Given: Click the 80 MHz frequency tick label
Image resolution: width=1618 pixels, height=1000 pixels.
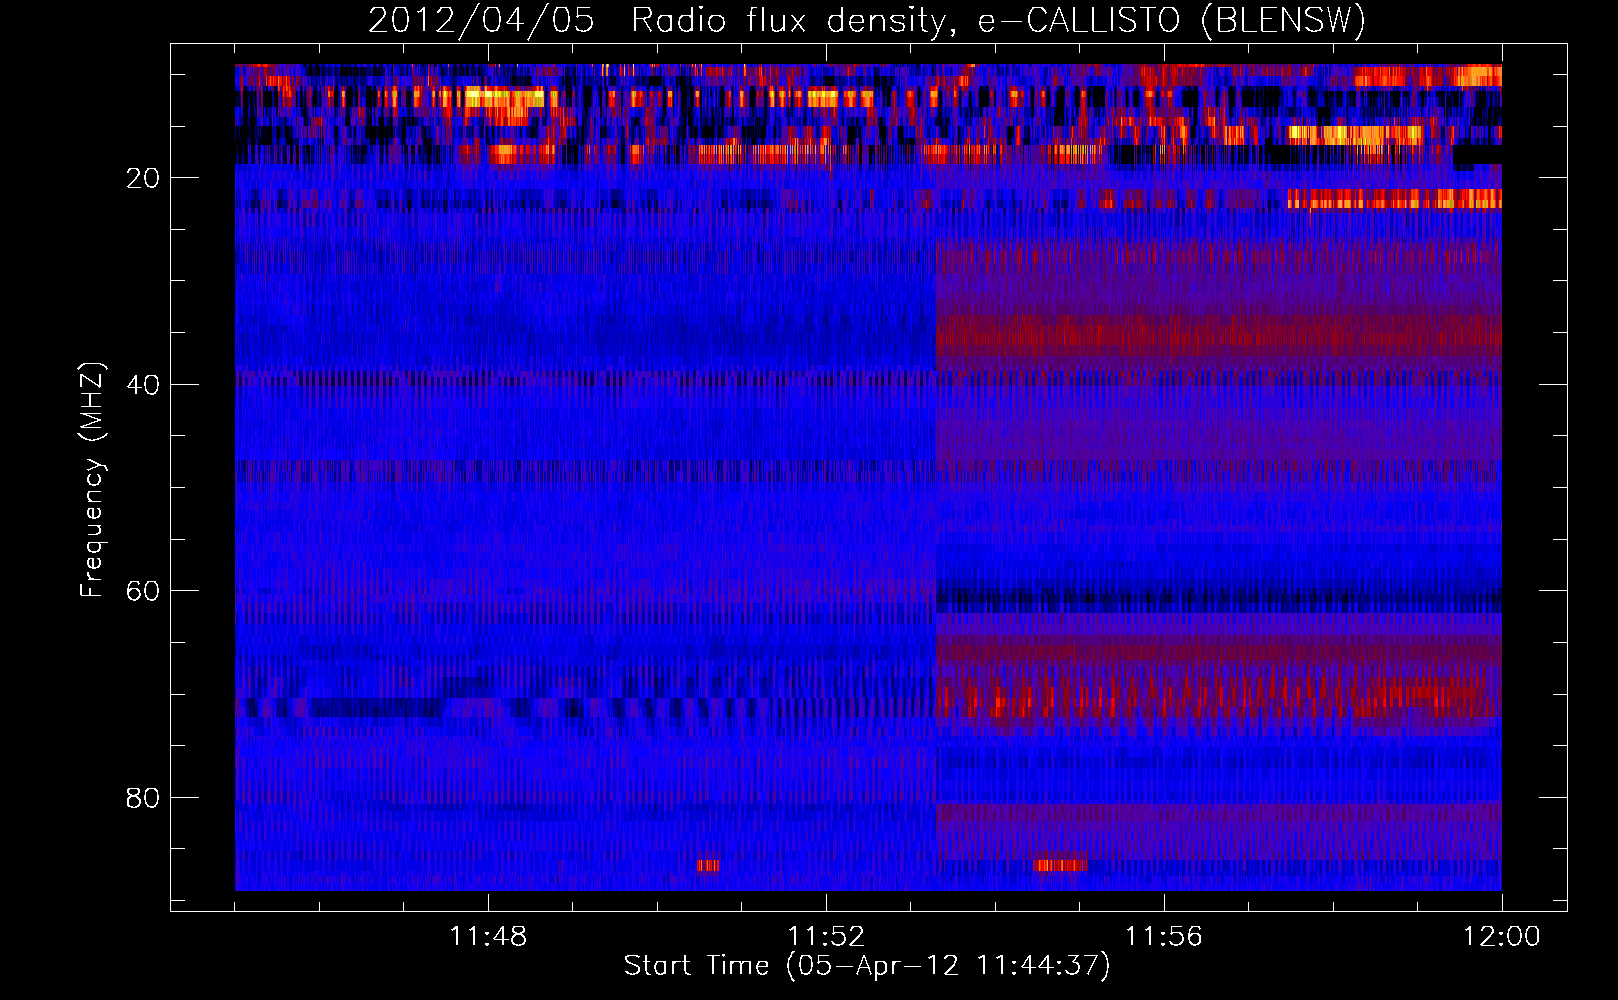Looking at the screenshot, I should [144, 798].
